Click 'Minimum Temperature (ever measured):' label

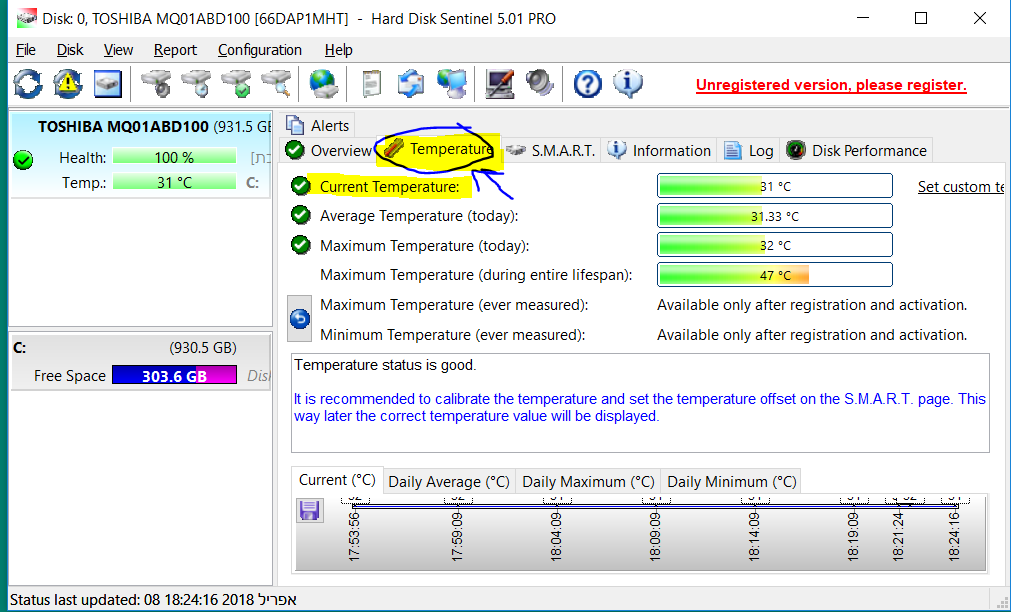pyautogui.click(x=453, y=335)
